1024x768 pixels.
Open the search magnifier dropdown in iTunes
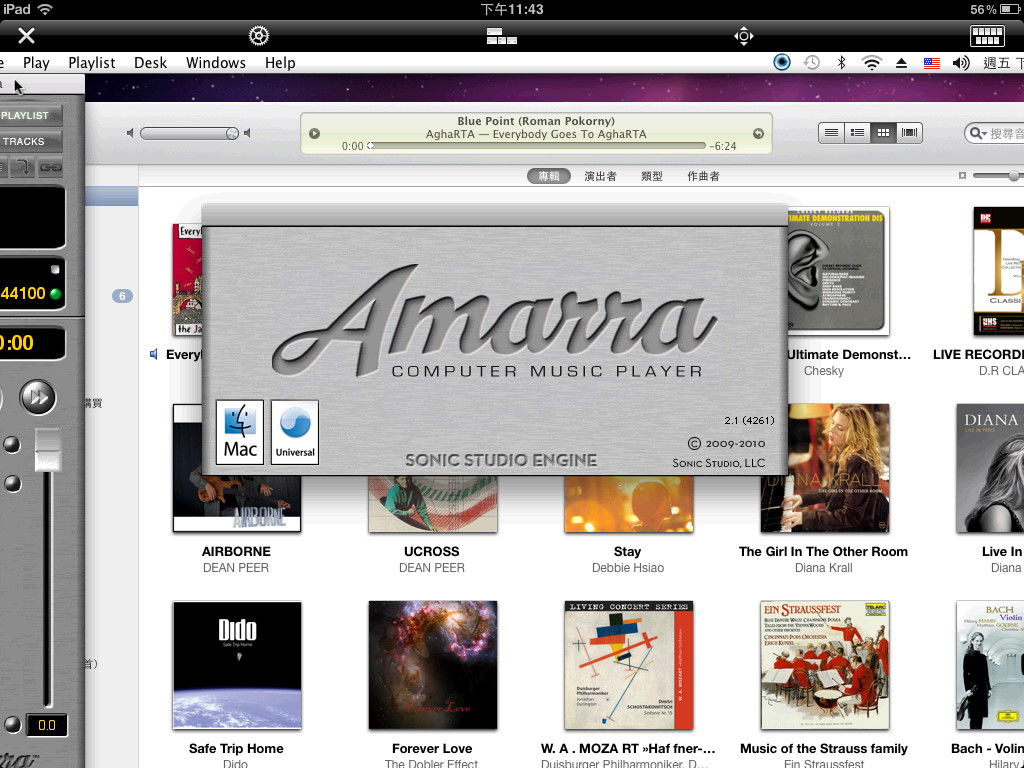[x=978, y=133]
